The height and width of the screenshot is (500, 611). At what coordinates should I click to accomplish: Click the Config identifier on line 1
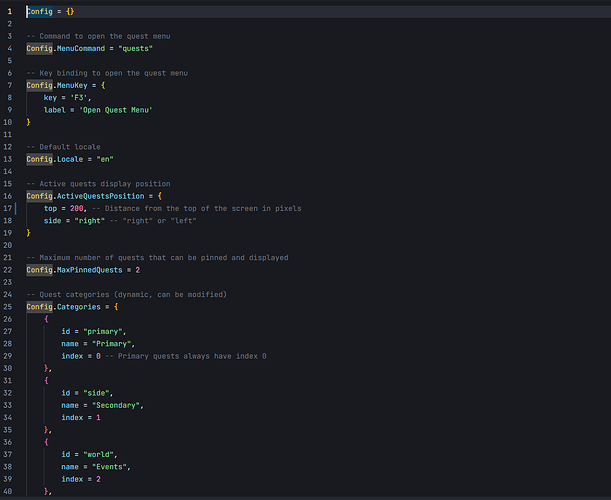pos(39,12)
